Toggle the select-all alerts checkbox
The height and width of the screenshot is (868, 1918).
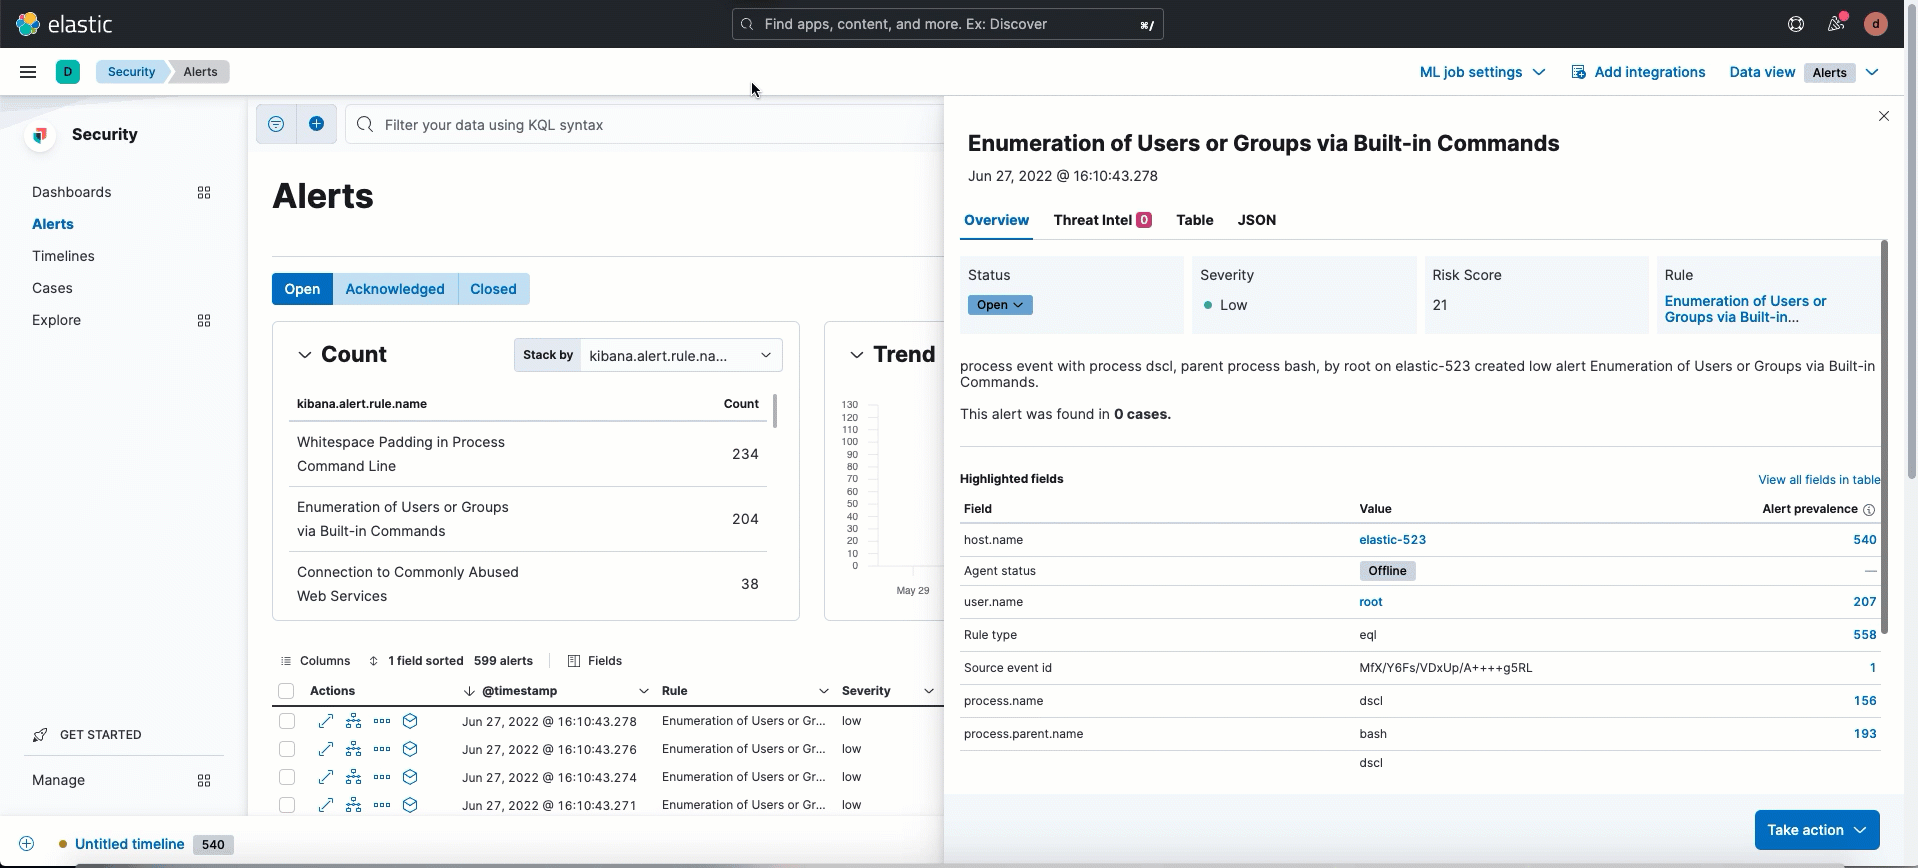(x=286, y=691)
